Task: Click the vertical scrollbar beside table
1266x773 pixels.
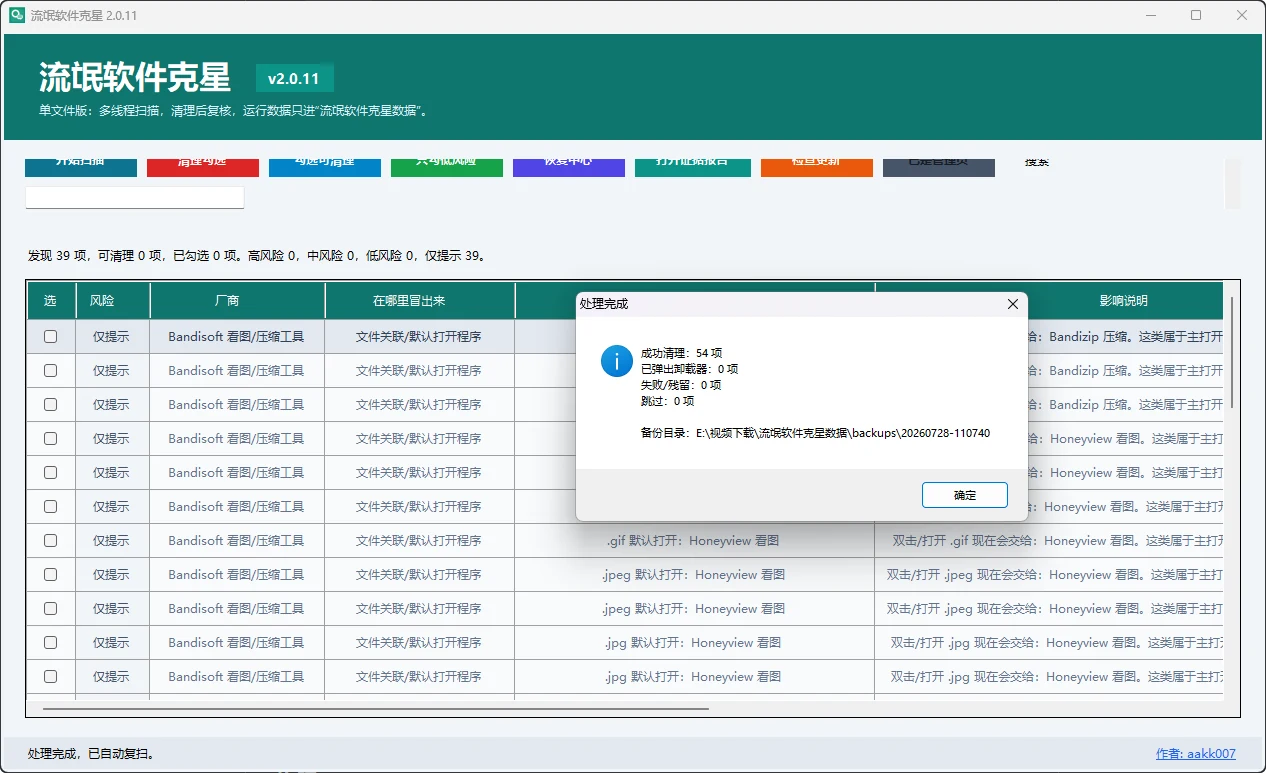Action: pos(1232,352)
